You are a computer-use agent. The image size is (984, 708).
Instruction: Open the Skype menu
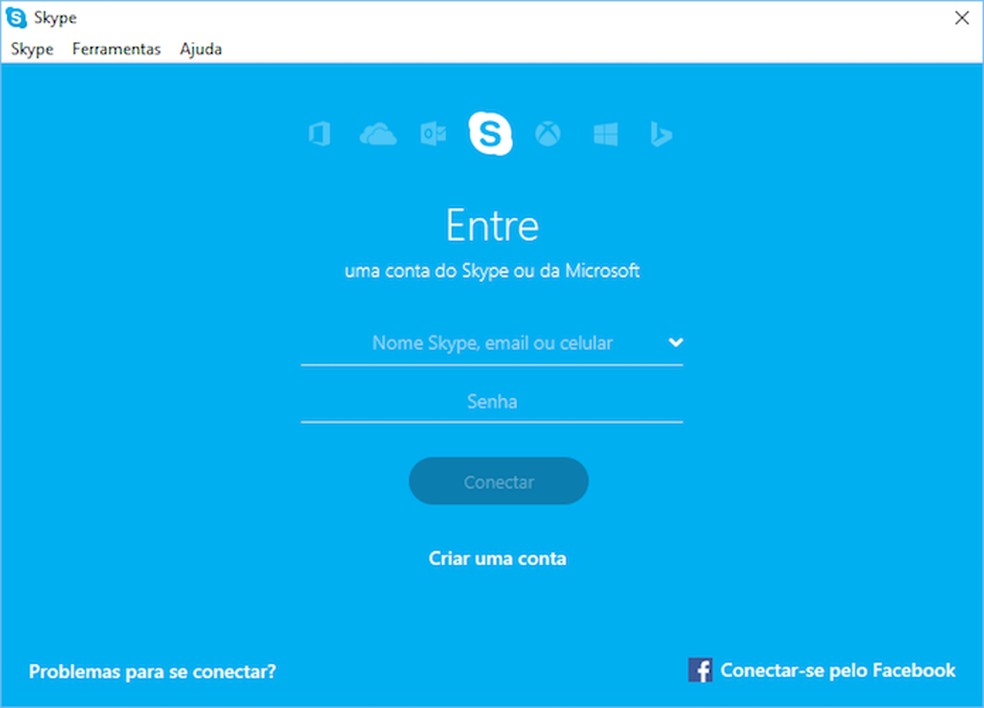point(32,49)
